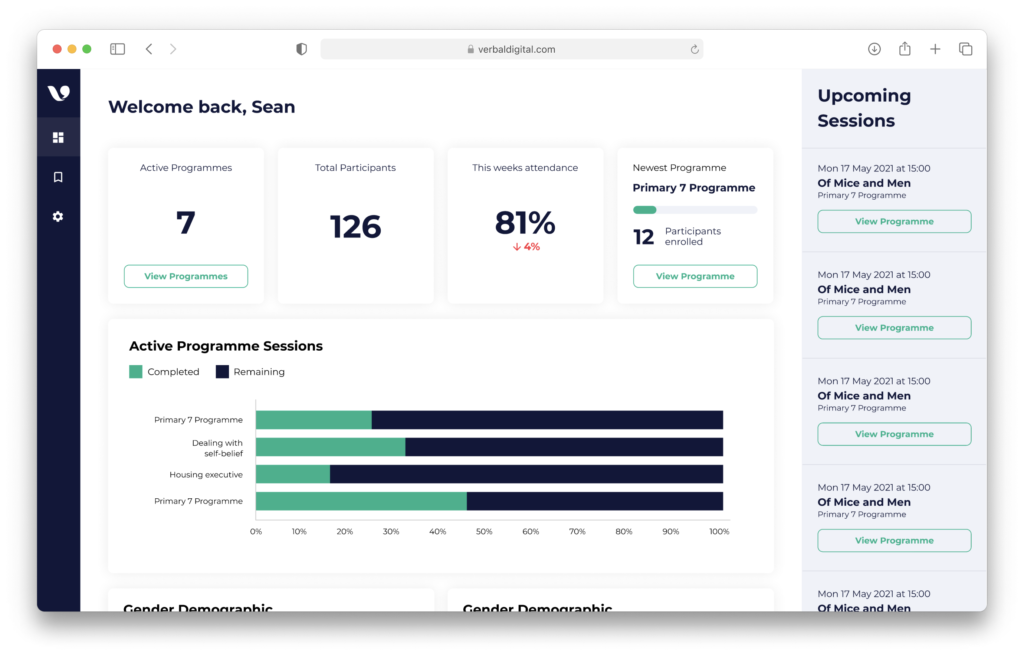Screen dimensions: 1024x656
Task: Click the View Programmes button
Action: coord(186,276)
